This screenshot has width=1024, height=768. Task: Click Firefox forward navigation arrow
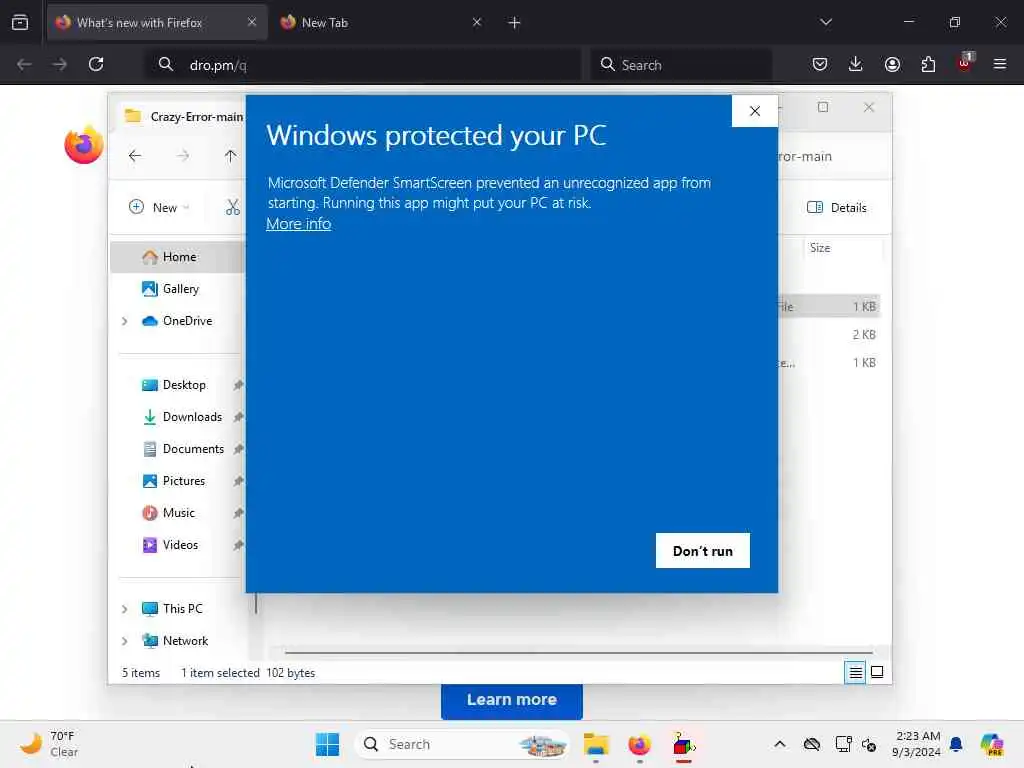tap(59, 64)
